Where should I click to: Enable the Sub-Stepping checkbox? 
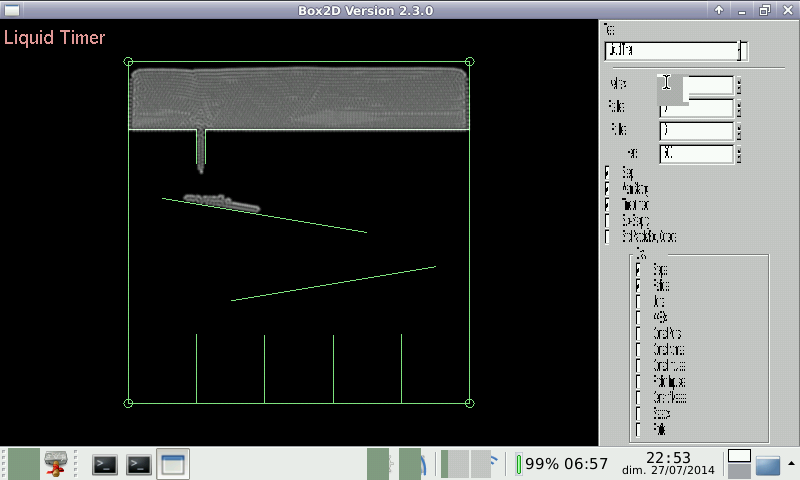(x=609, y=220)
